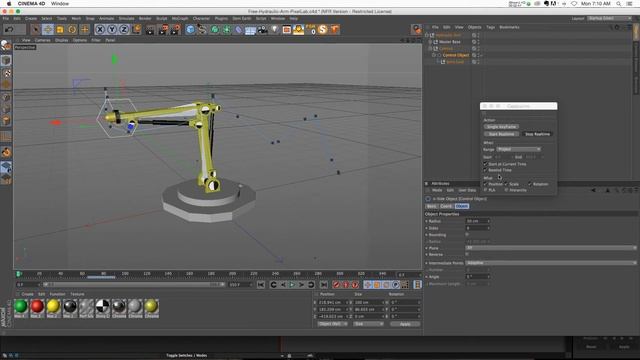Select the Live Selection arrow tool
640x360 pixels.
(x=36, y=29)
